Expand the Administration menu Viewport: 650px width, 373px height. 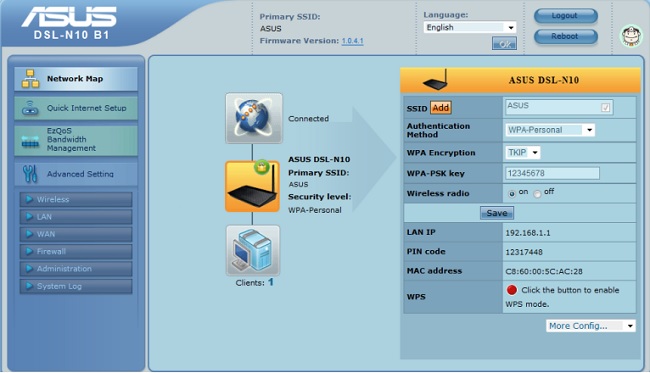[76, 269]
